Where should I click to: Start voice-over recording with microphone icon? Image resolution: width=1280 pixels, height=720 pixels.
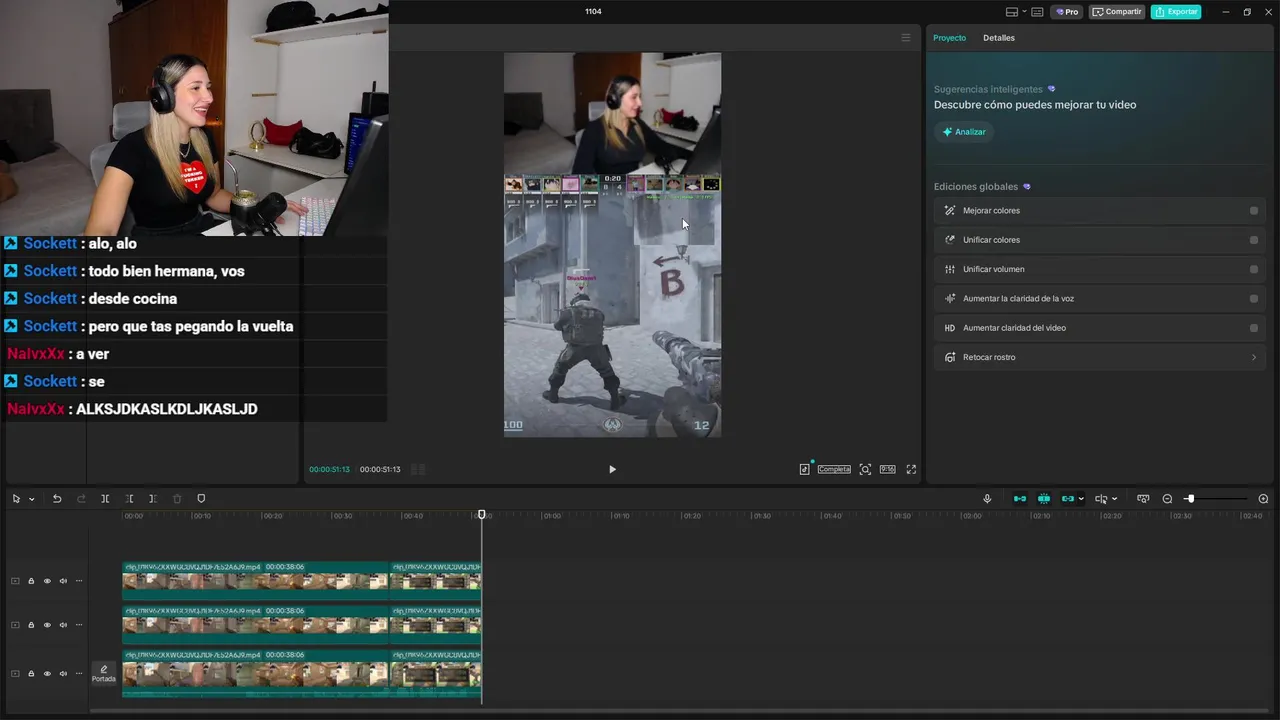pyautogui.click(x=987, y=499)
